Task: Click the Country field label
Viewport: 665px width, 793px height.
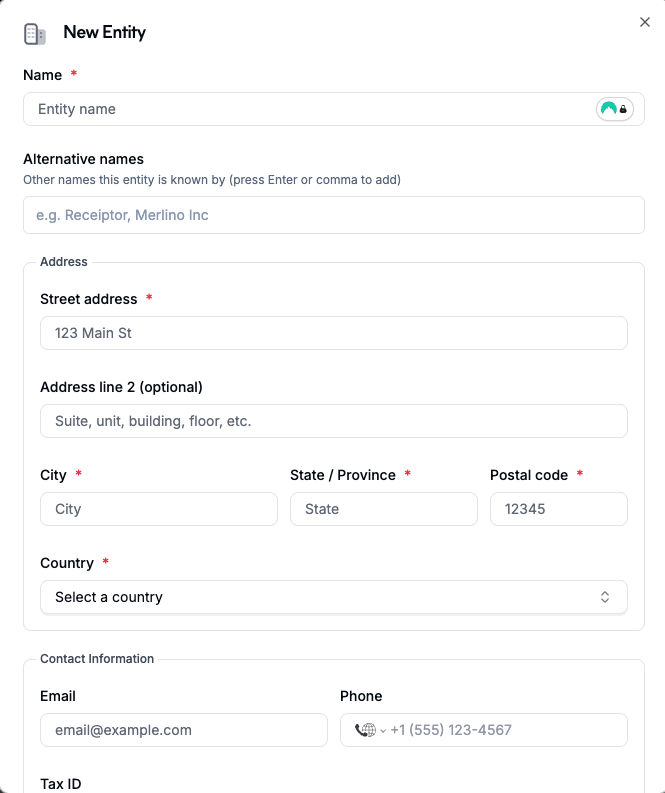Action: coord(66,563)
